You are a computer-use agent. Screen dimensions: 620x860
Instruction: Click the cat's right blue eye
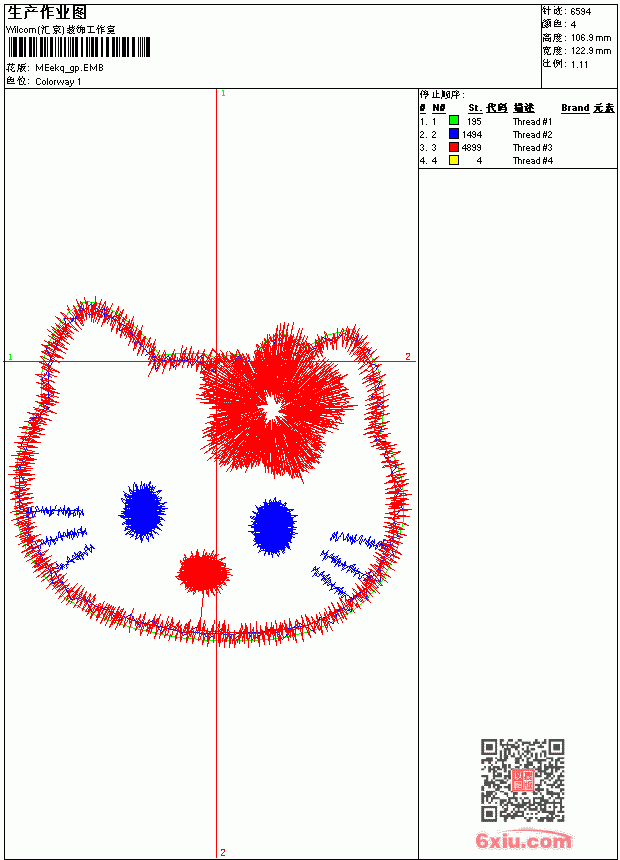point(273,527)
